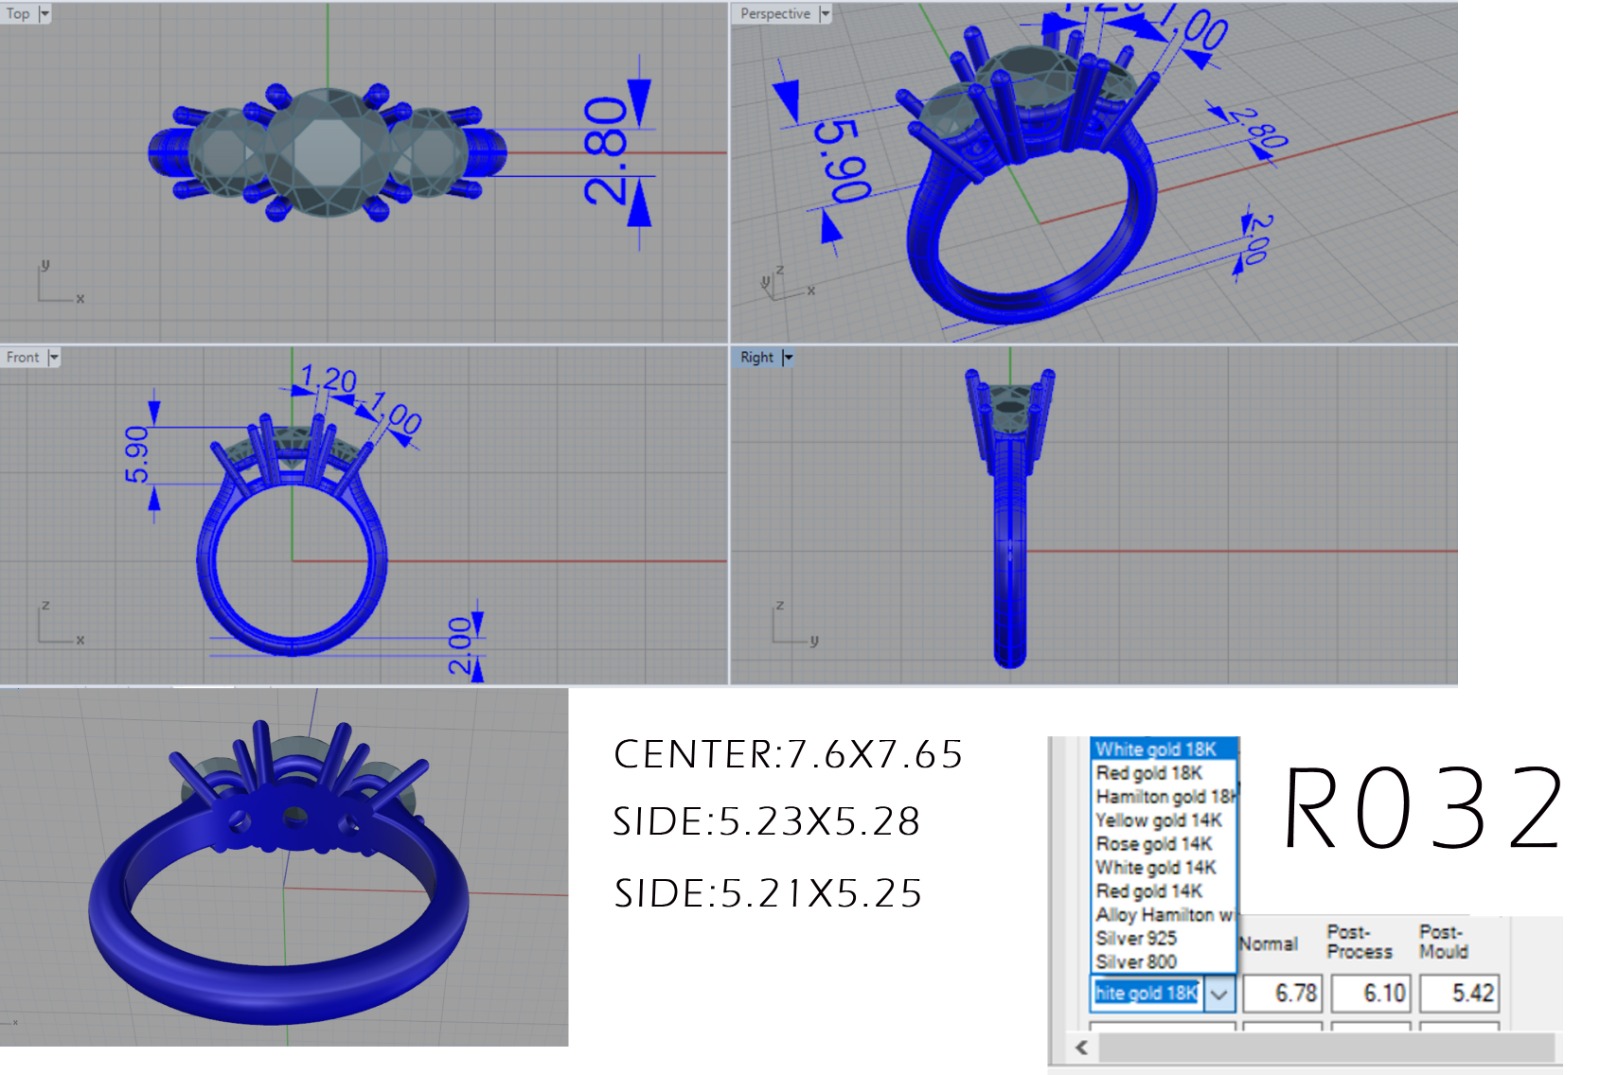The image size is (1600, 1075).
Task: Click the 2.80 dimension in Top view
Action: [606, 152]
